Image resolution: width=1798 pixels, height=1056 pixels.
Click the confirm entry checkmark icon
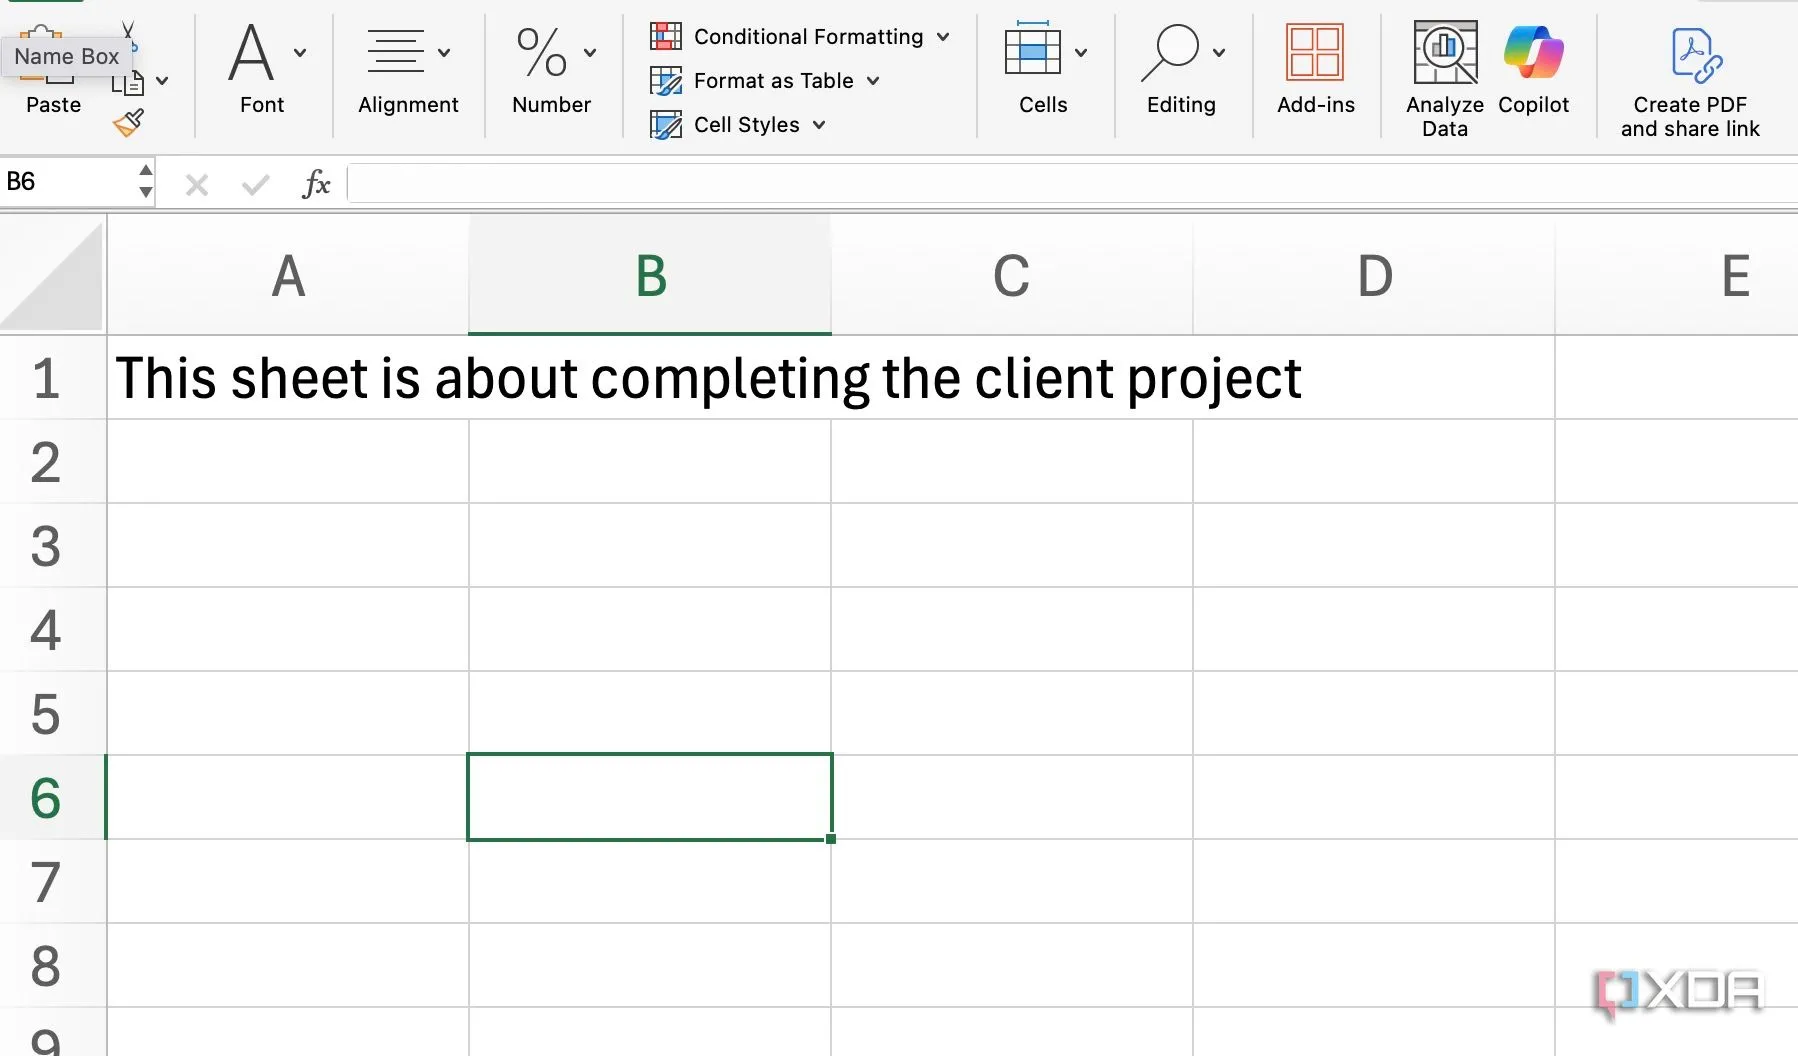(x=256, y=185)
